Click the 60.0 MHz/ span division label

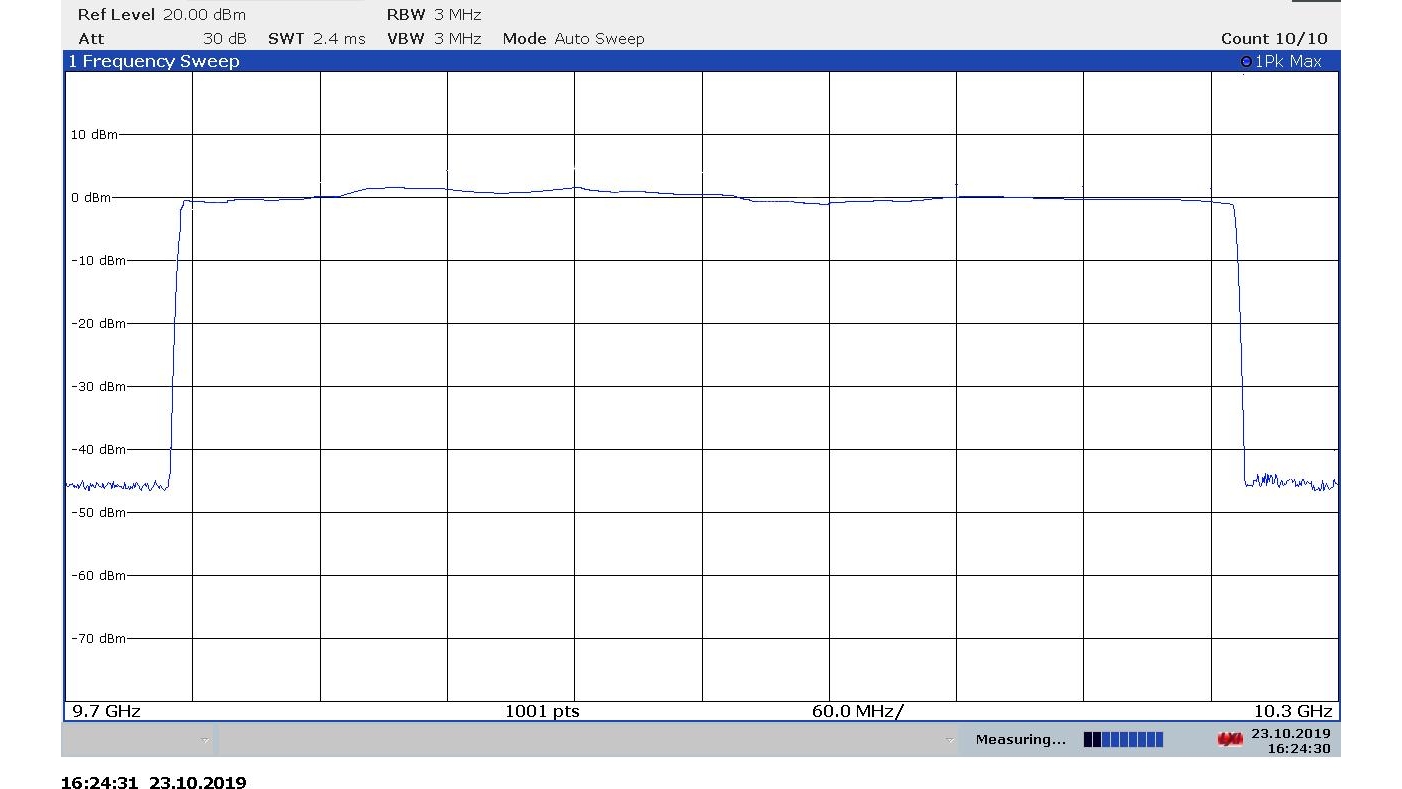[x=857, y=711]
